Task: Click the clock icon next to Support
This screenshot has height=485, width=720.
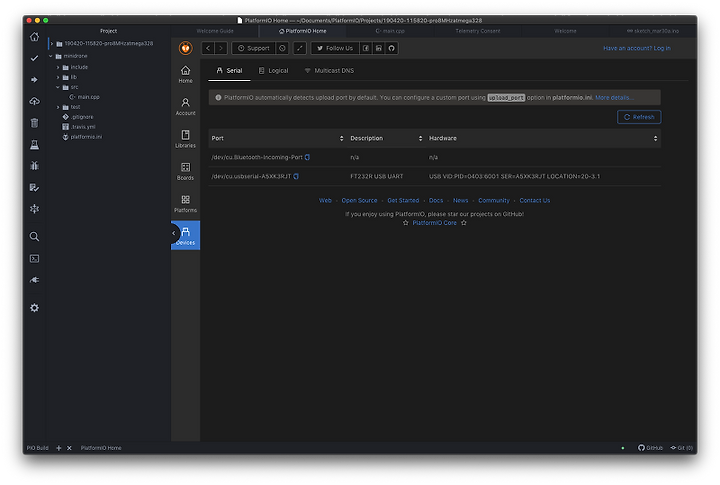Action: 282,48
